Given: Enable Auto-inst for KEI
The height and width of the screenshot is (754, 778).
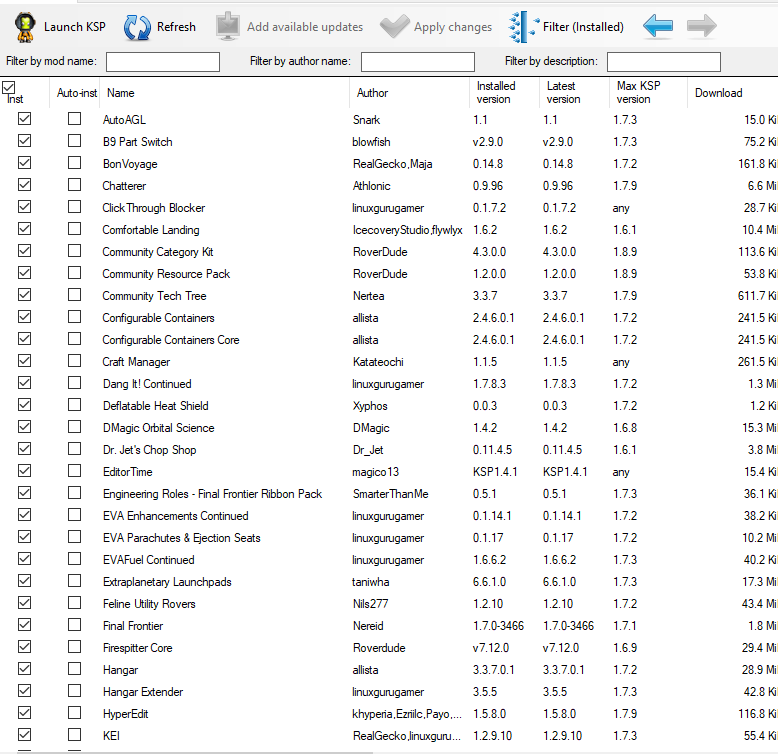Looking at the screenshot, I should pos(74,735).
